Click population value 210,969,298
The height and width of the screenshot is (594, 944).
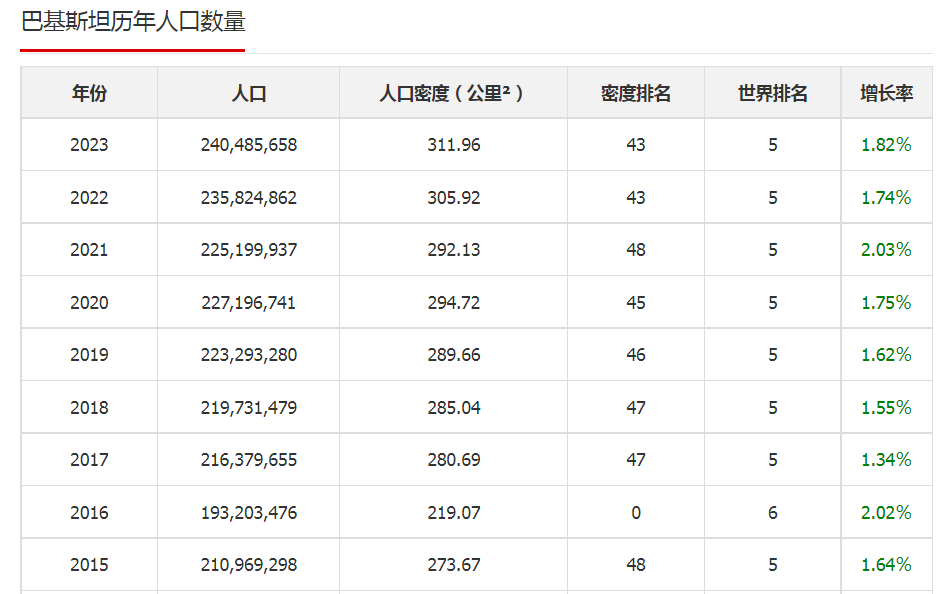click(x=248, y=565)
